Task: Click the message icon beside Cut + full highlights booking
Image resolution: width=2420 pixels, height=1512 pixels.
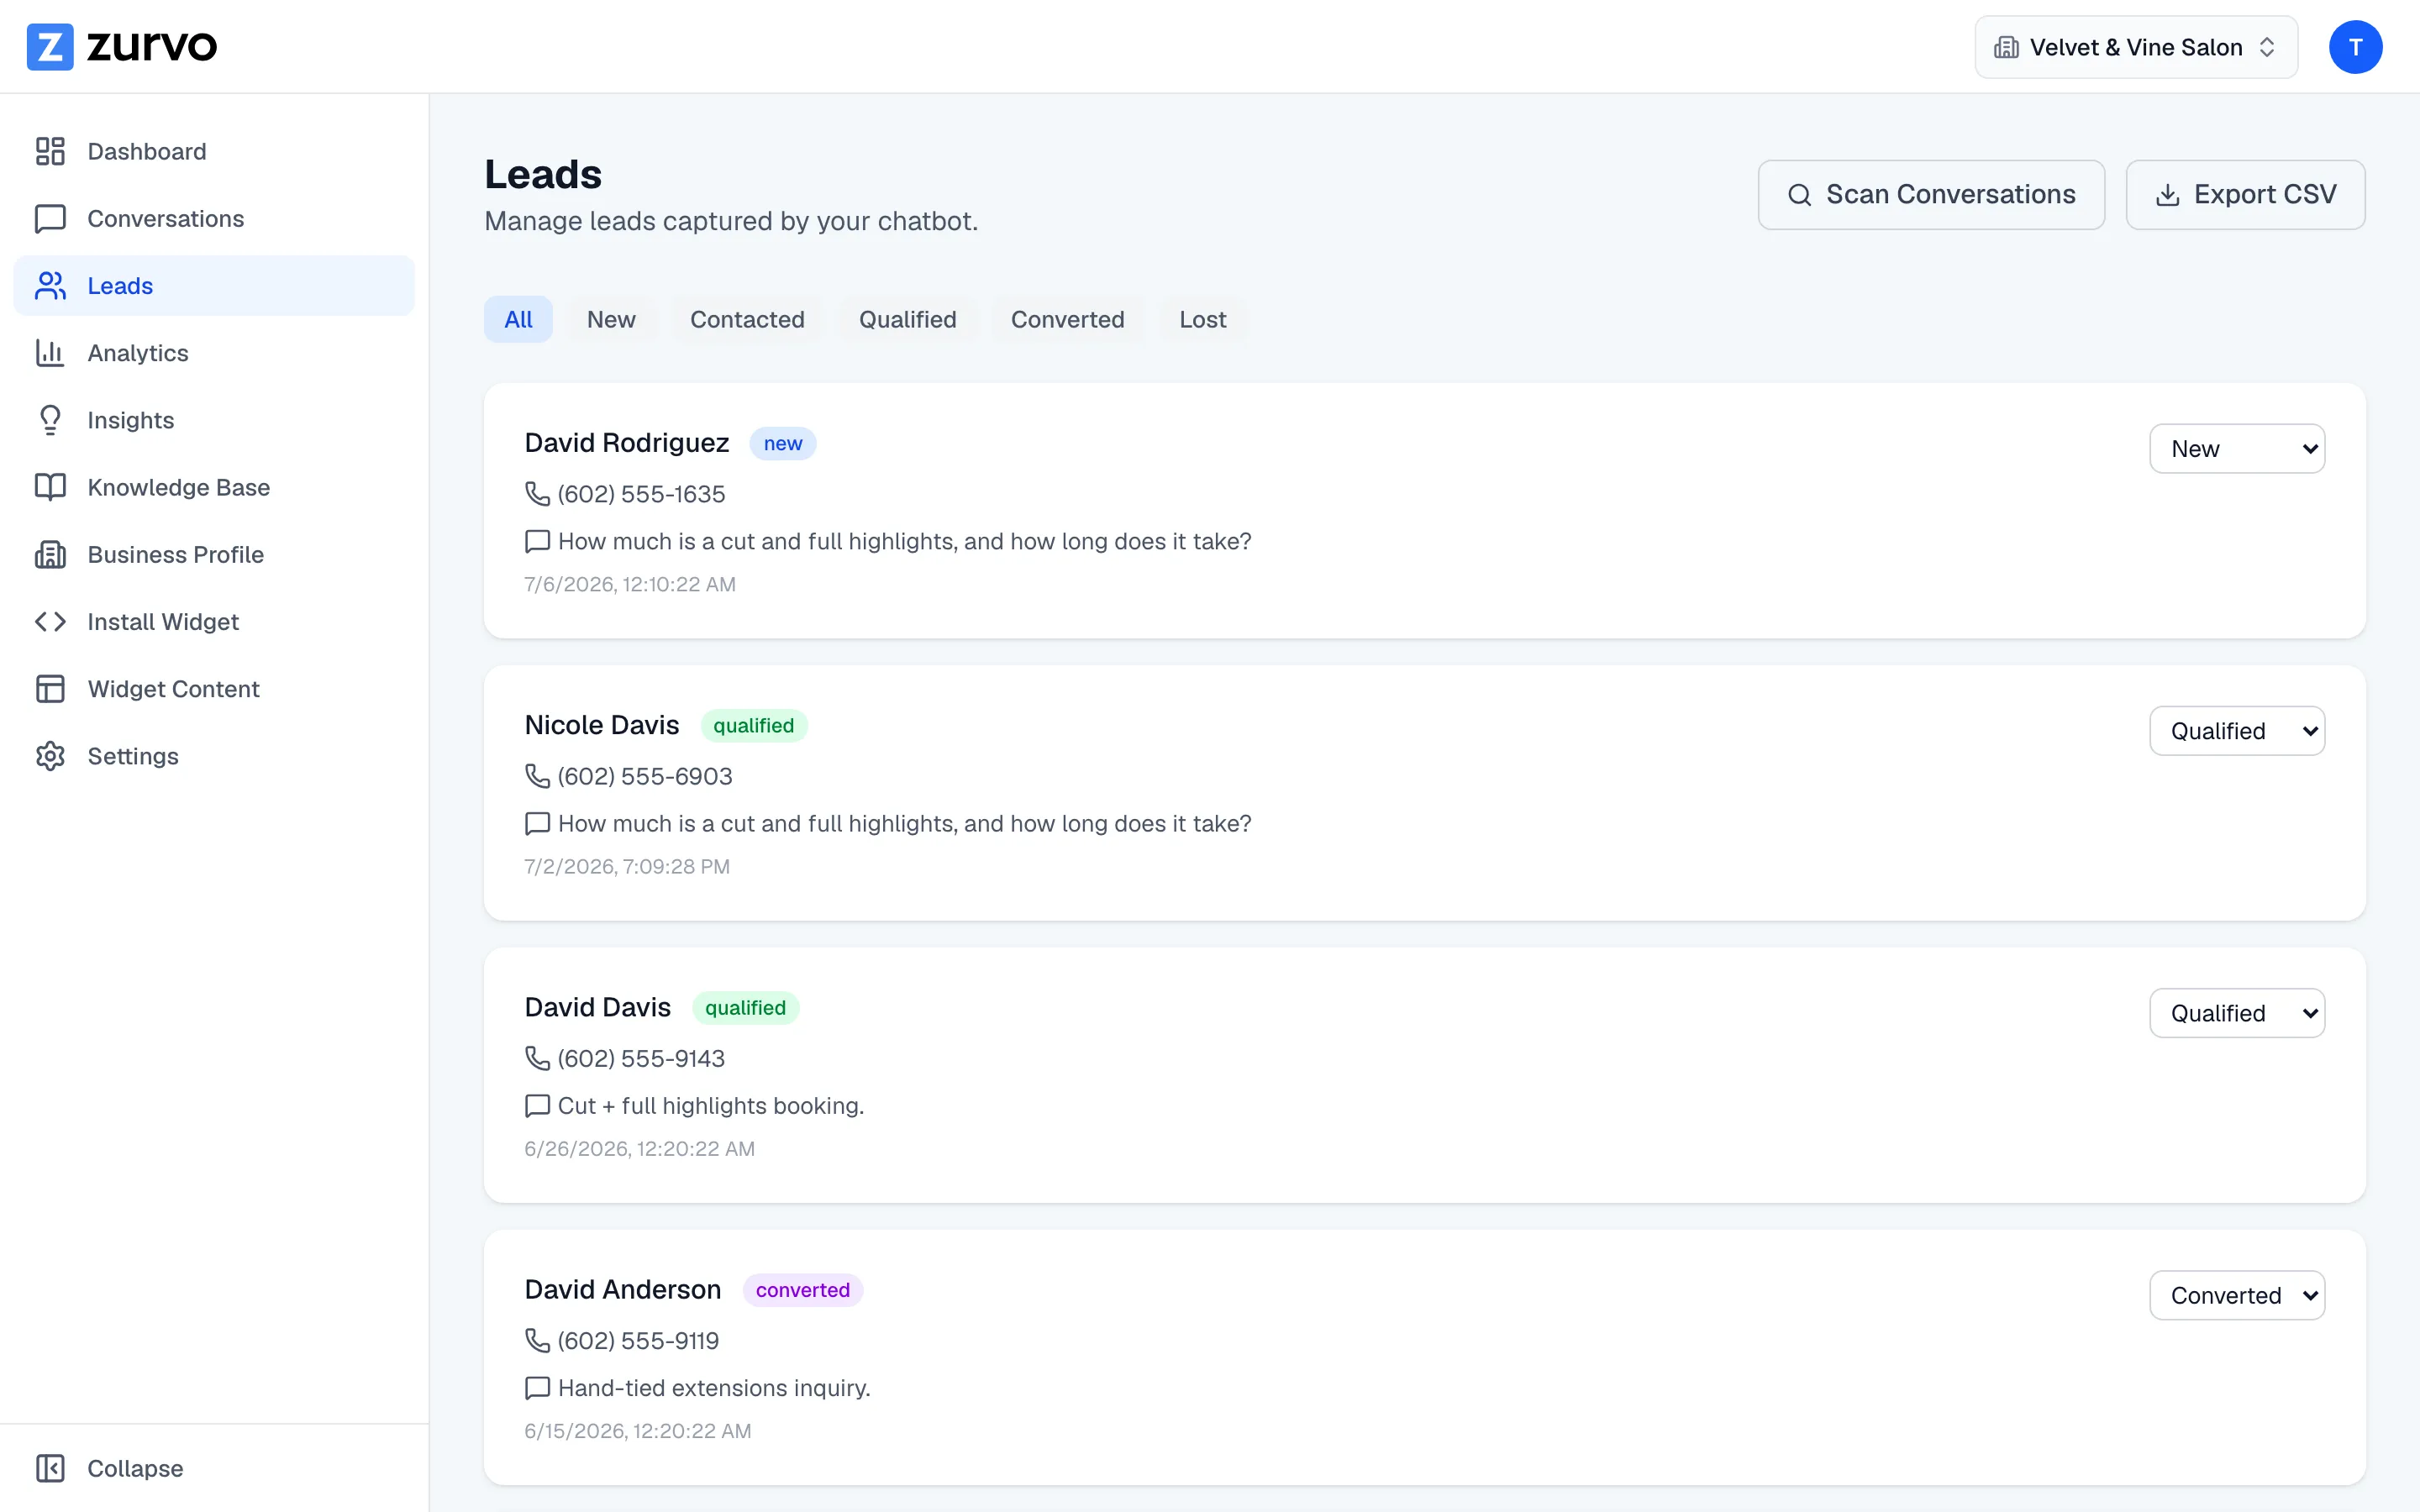Action: 538,1106
